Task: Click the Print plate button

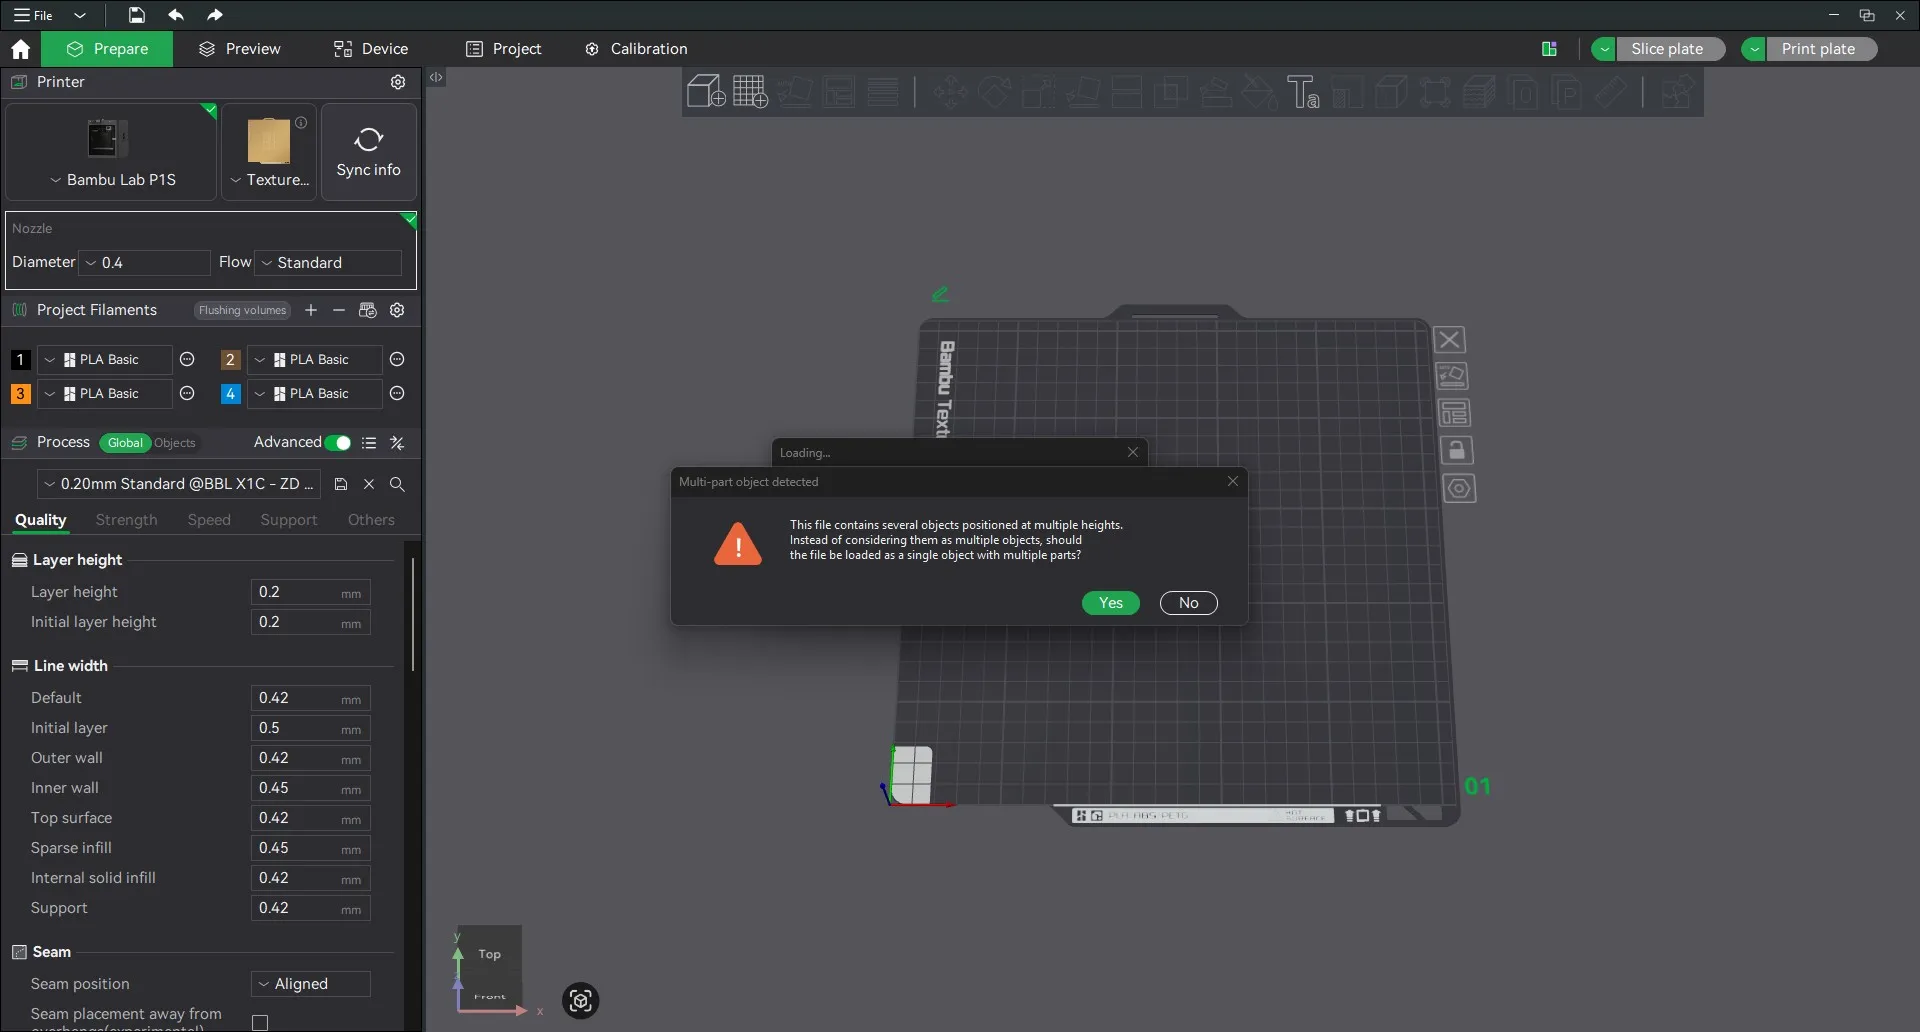Action: click(1821, 49)
